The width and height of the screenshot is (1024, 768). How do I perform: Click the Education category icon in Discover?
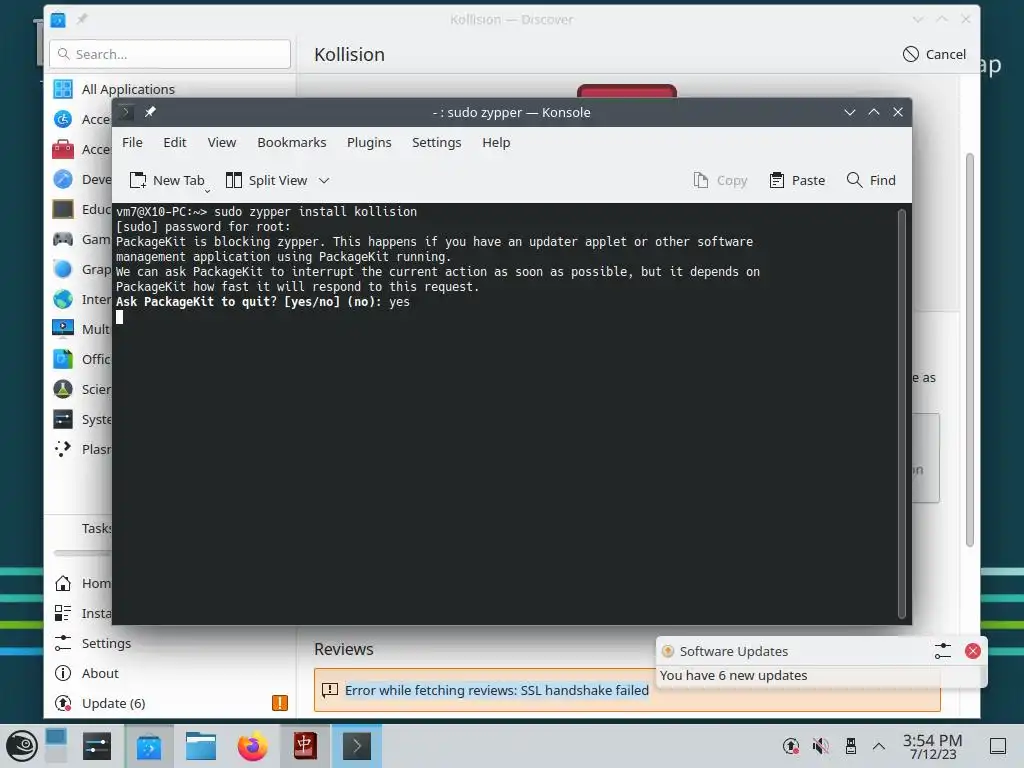63,209
